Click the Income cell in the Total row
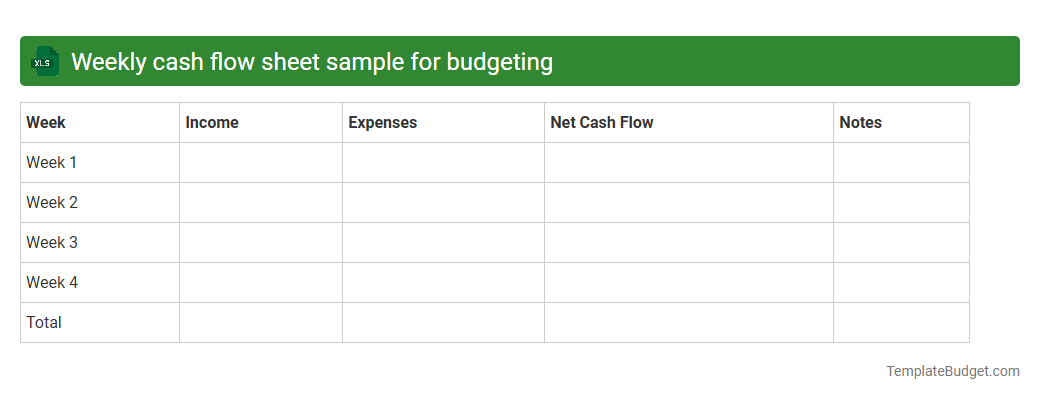 261,322
